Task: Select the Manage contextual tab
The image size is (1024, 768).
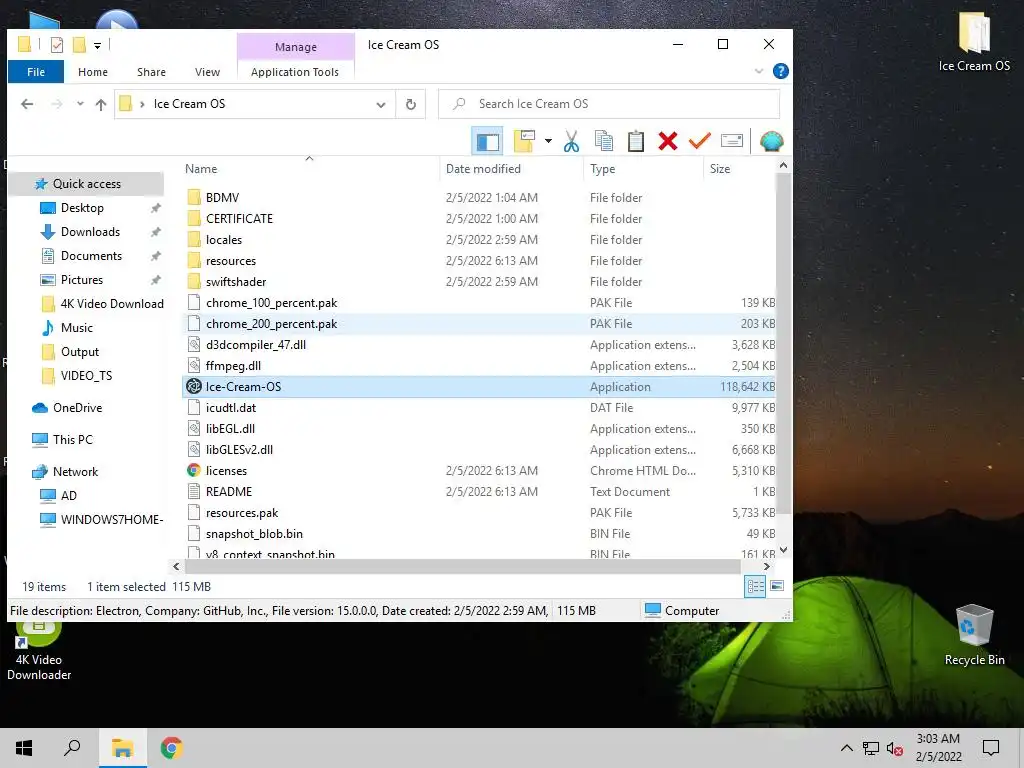Action: click(296, 47)
